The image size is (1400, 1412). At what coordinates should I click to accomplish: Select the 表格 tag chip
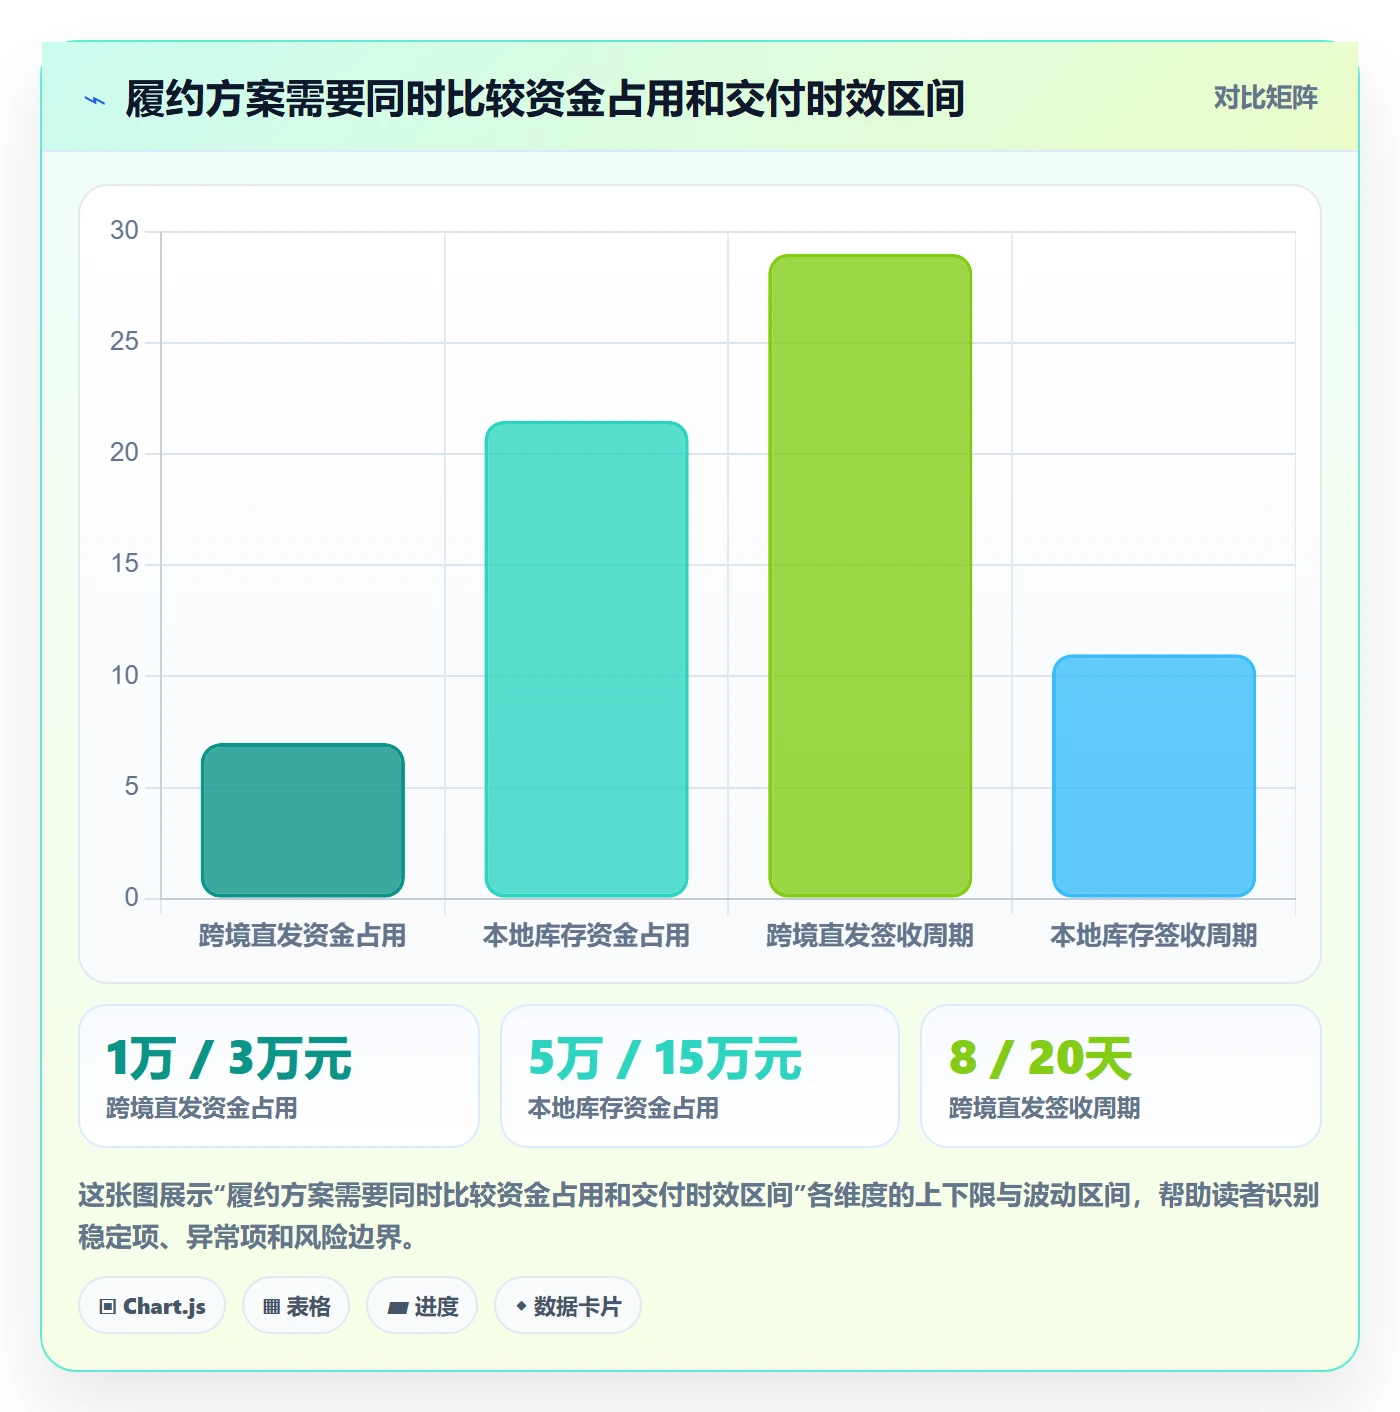pyautogui.click(x=296, y=1306)
